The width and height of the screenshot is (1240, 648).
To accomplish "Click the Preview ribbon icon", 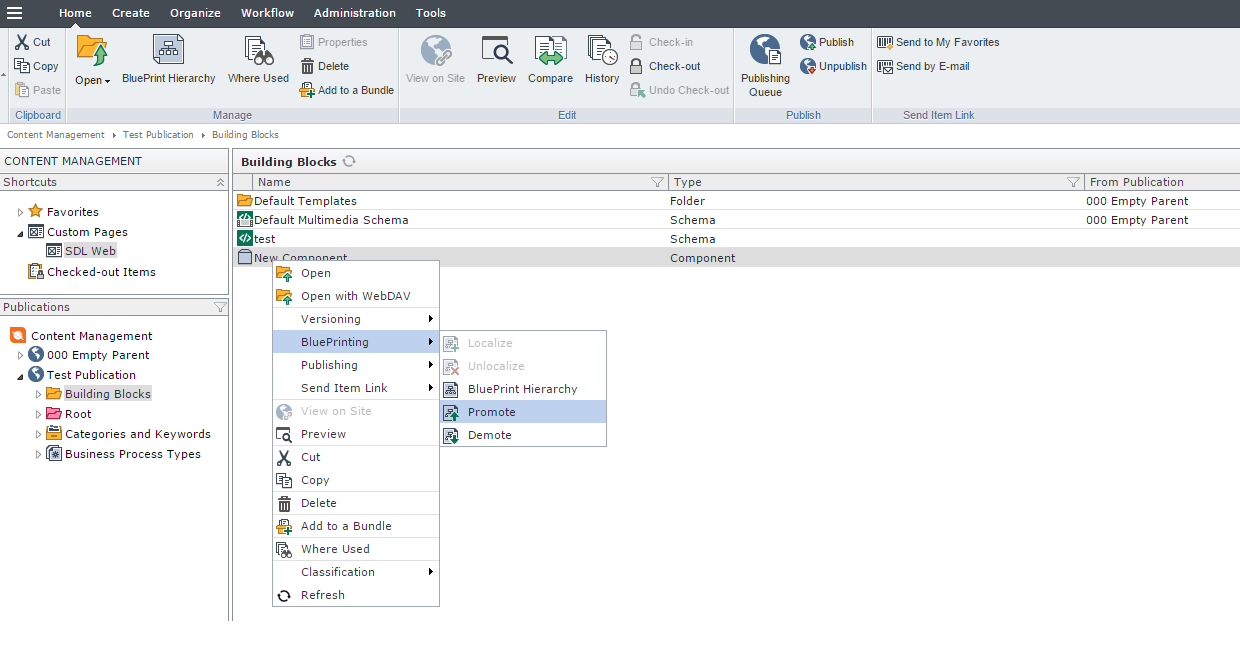I will (x=496, y=52).
